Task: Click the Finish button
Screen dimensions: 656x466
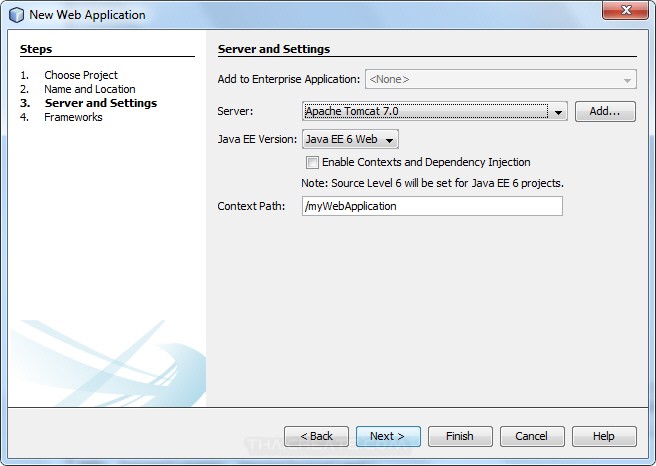Action: click(460, 436)
